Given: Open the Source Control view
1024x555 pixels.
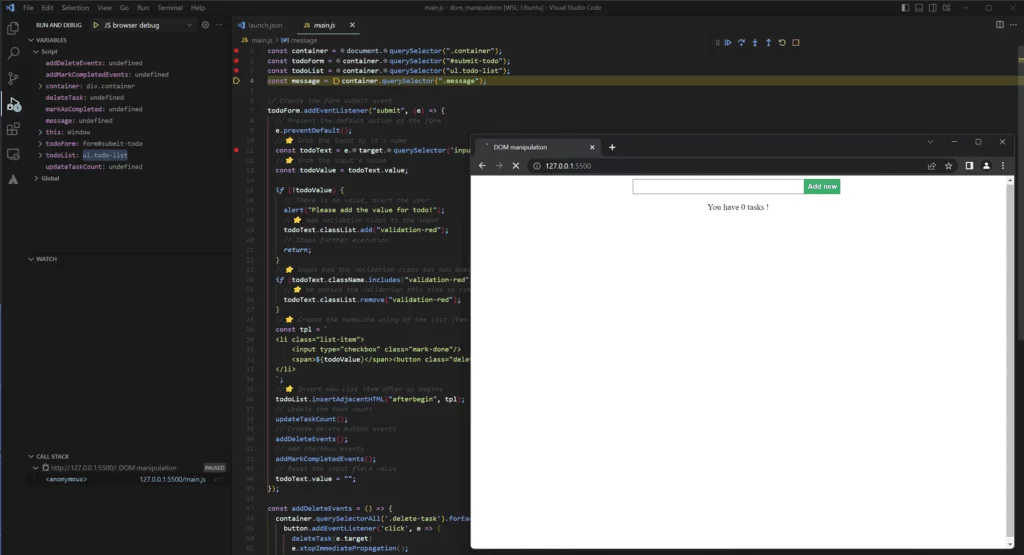Looking at the screenshot, I should tap(12, 78).
